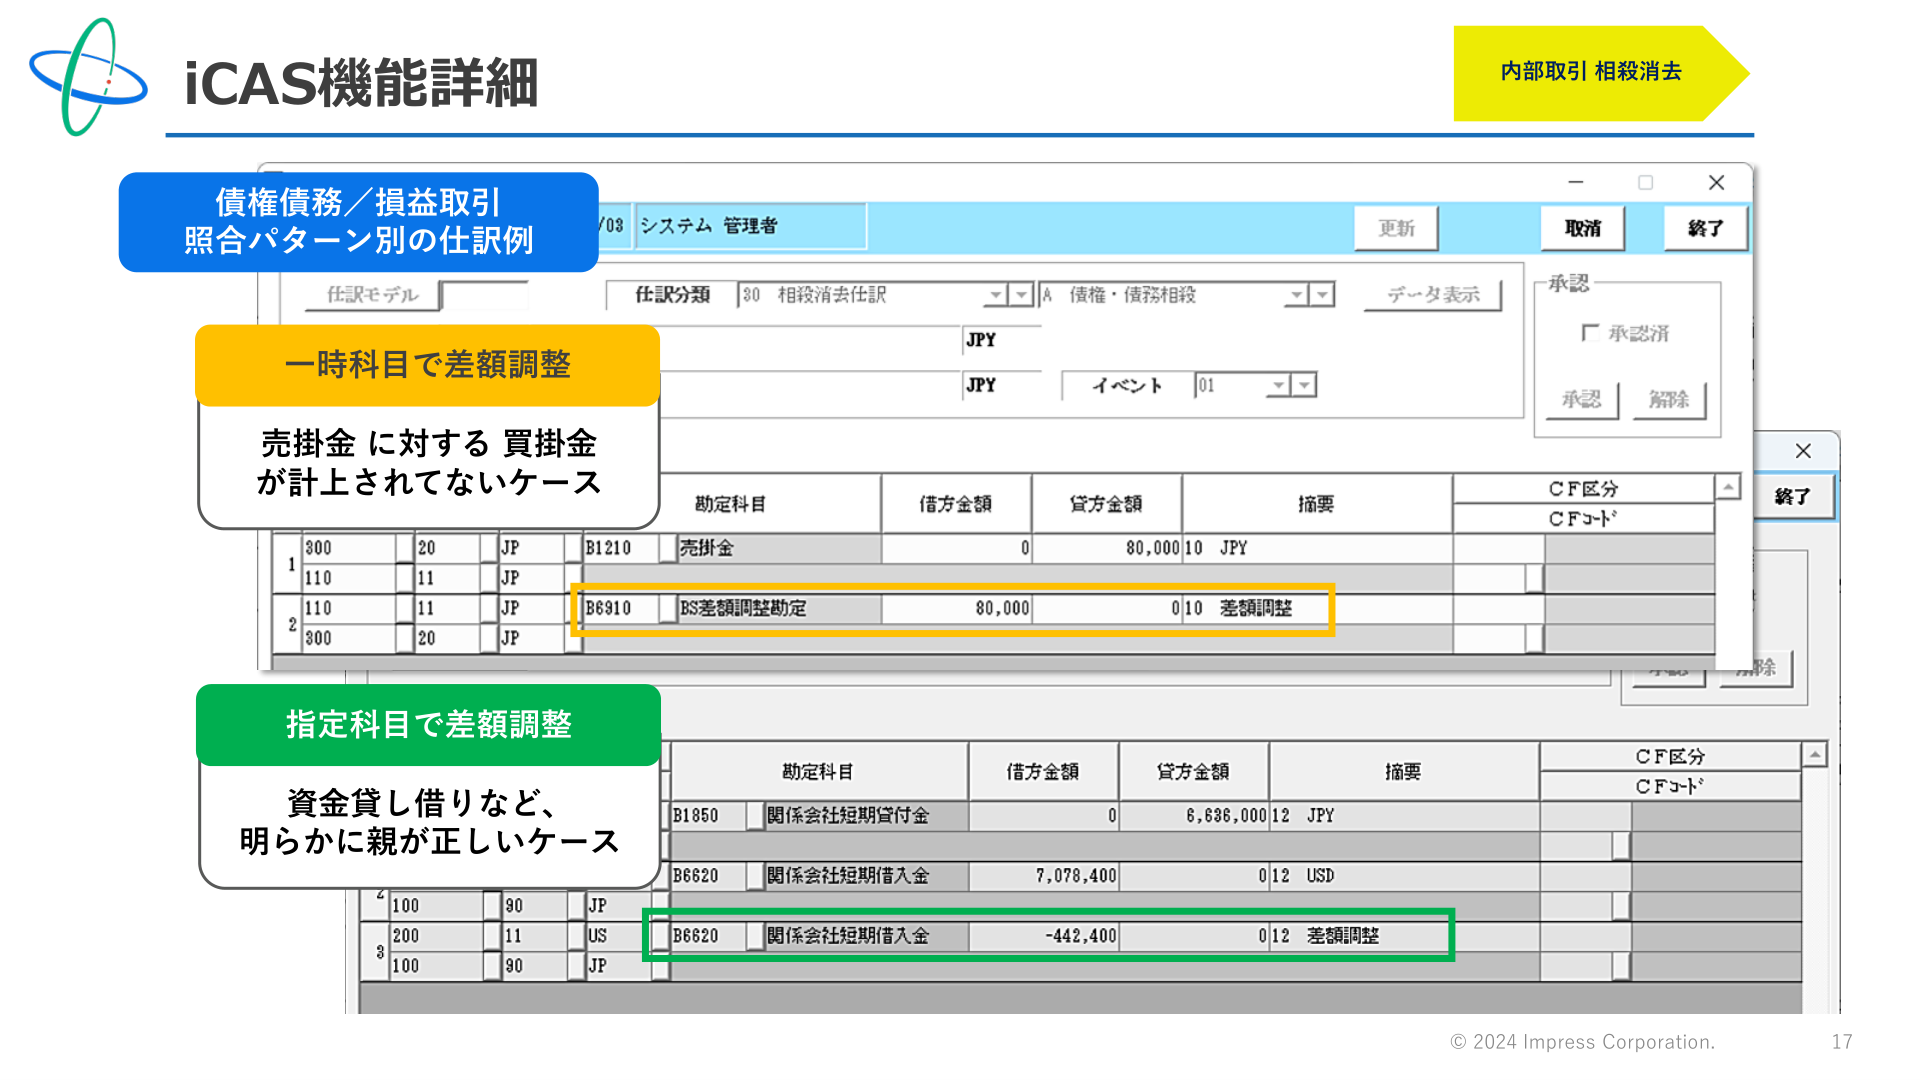
Task: Click the 7,078,400 debit amount cell
Action: tap(1043, 876)
